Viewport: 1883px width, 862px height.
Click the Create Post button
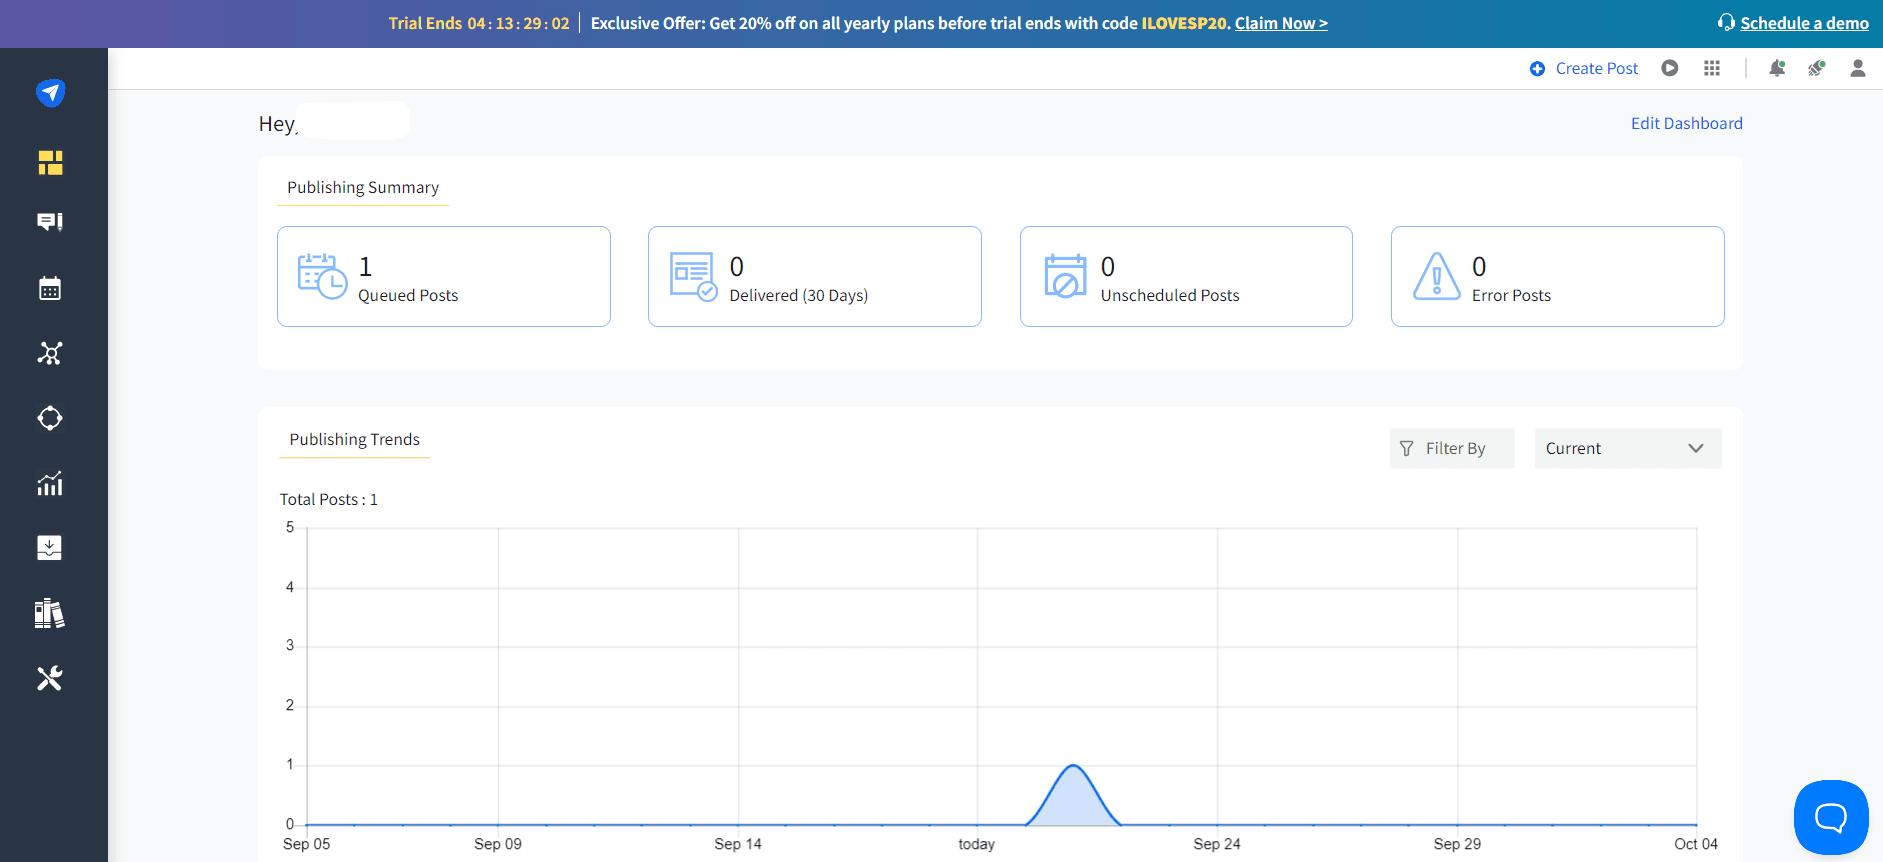tap(1584, 68)
